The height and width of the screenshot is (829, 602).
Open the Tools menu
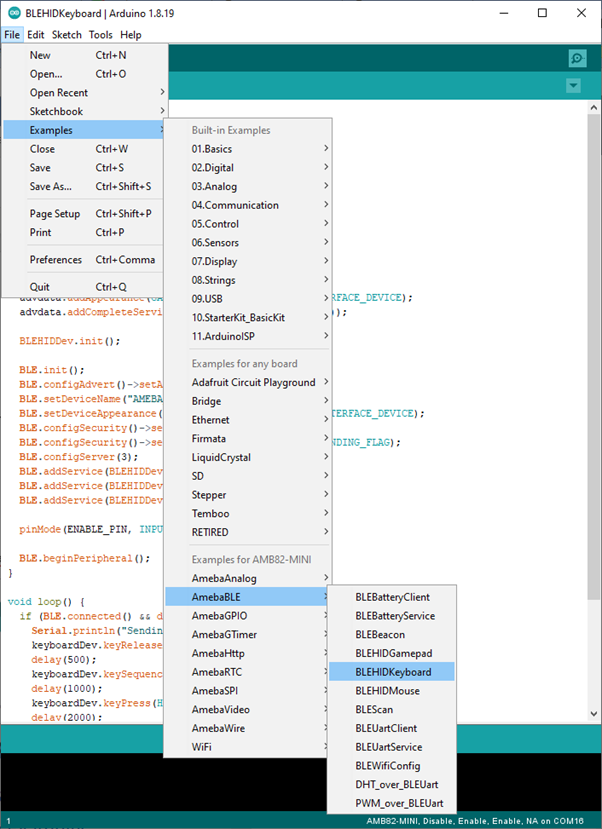(x=100, y=35)
